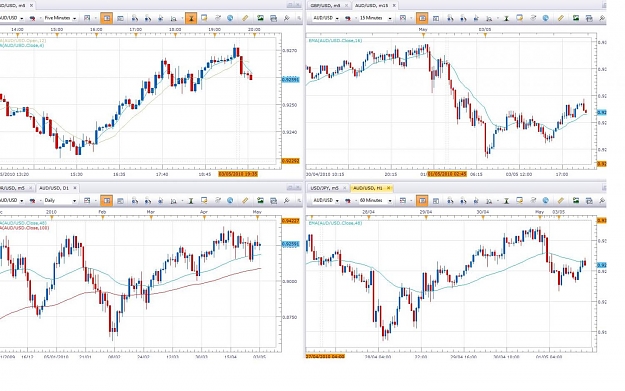Click the ruler icon in the Daily chart toolbar

[x=245, y=200]
